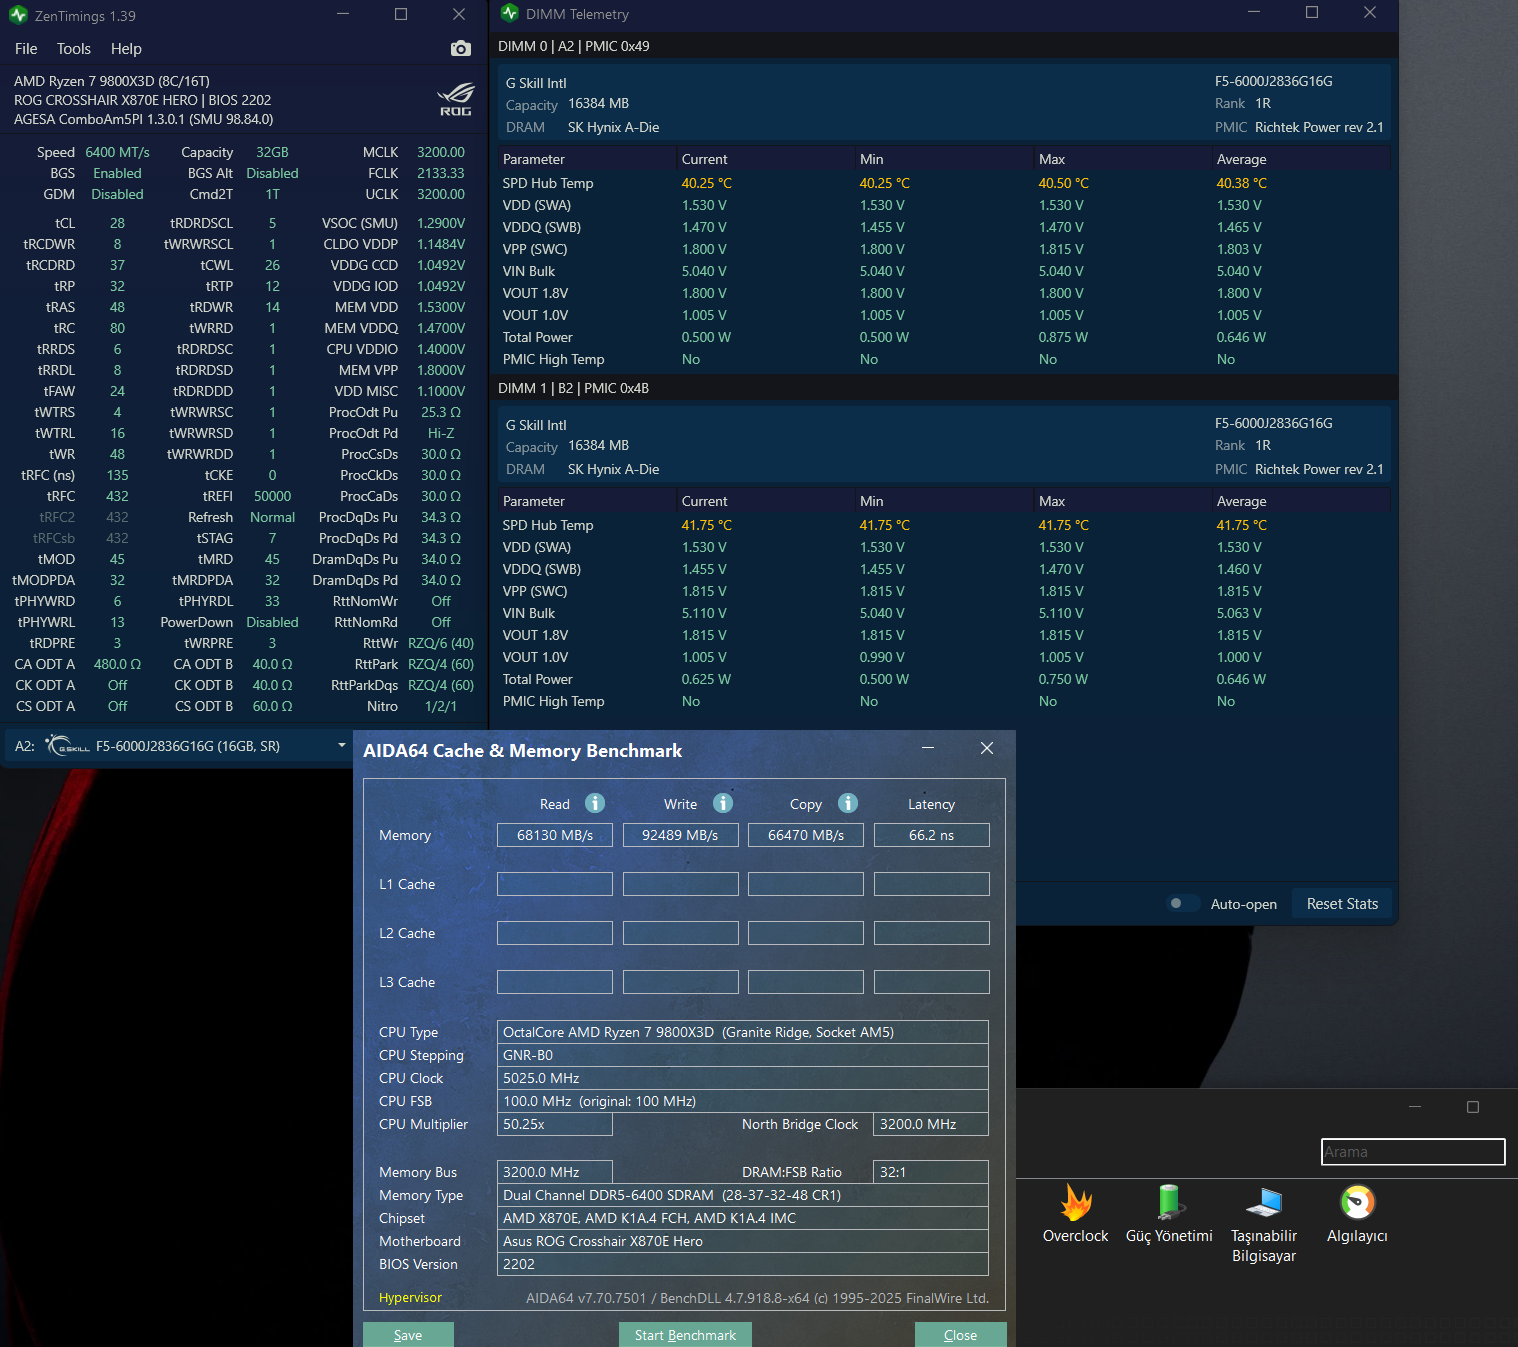Click the ROG logo in ZenTimings

[456, 99]
